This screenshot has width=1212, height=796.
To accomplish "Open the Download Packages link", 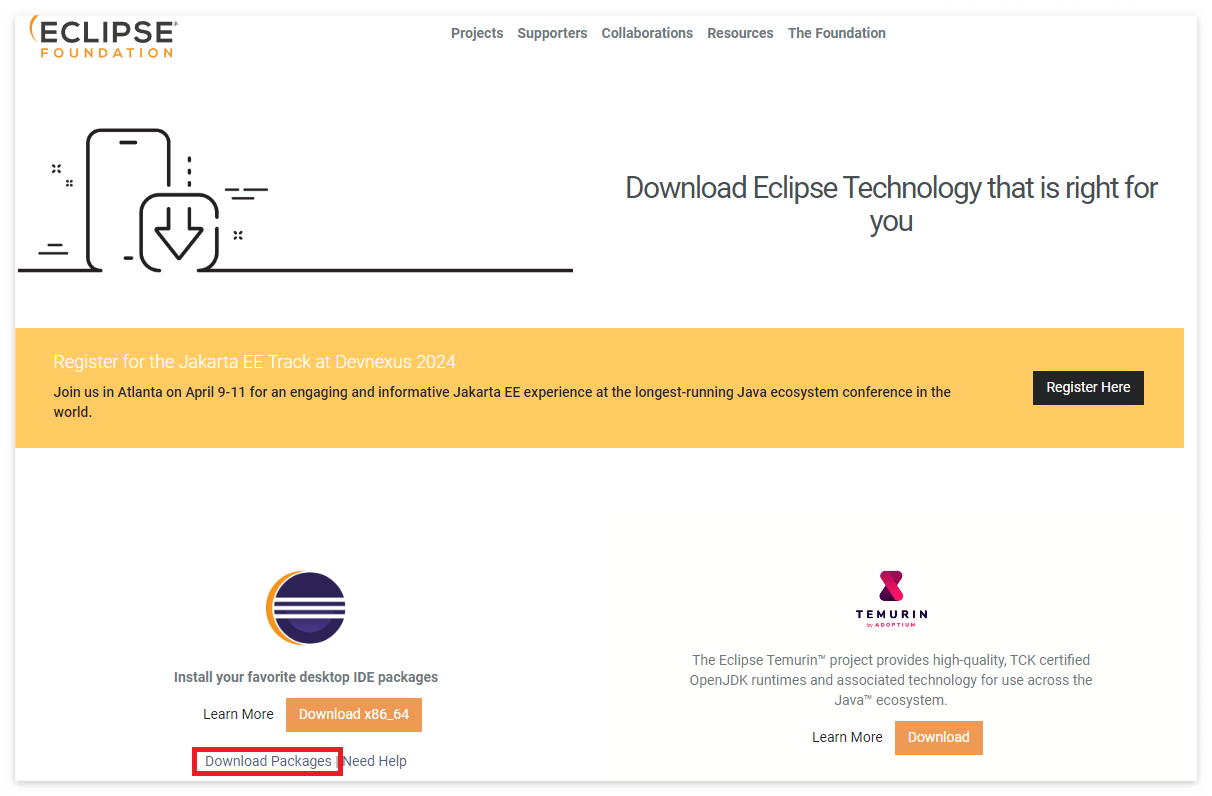I will [x=268, y=762].
